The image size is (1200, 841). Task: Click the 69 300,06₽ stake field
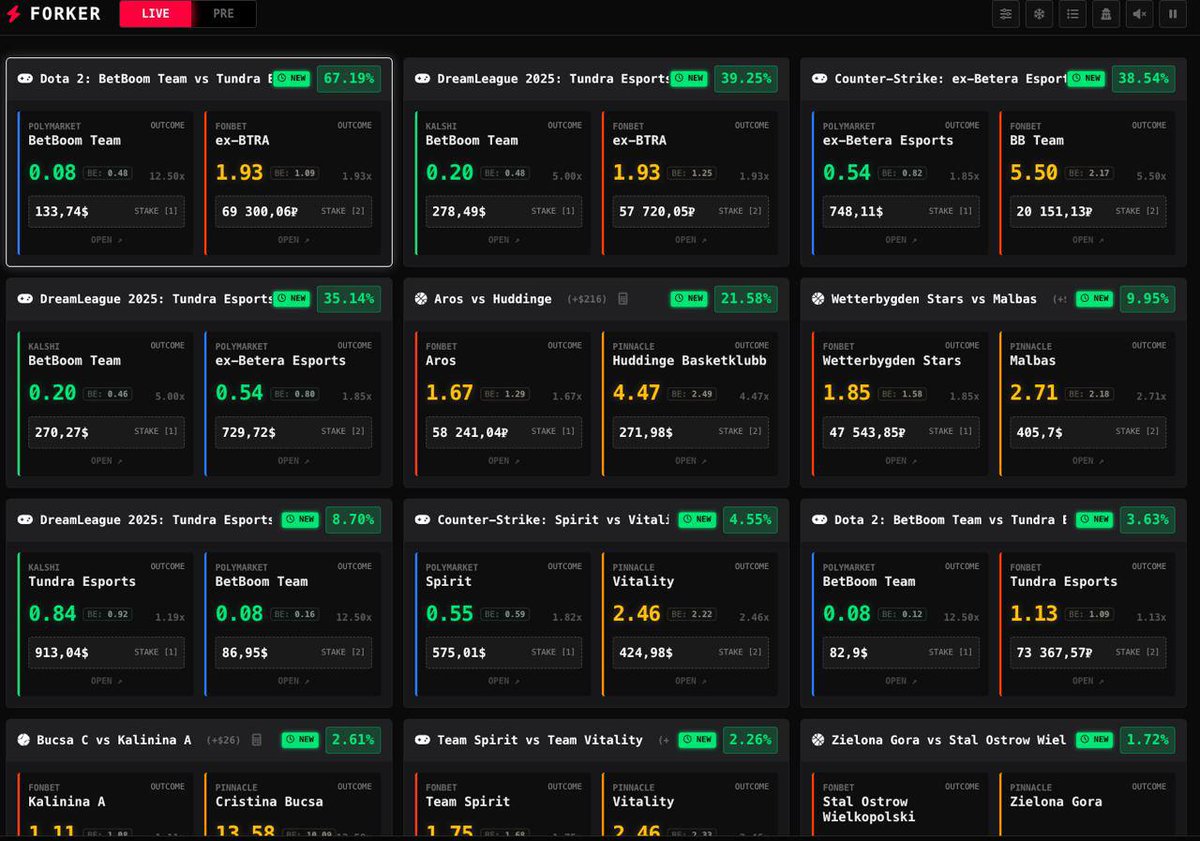tap(293, 211)
